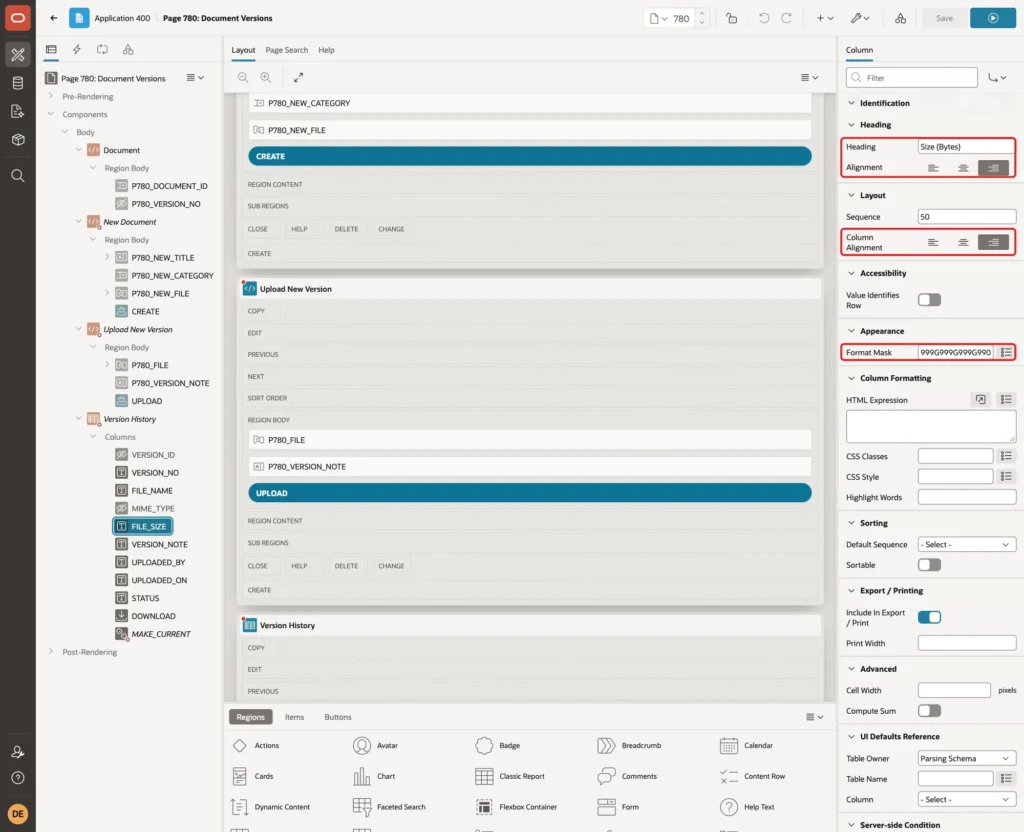1024x832 pixels.
Task: Click the back arrow in the header
Action: coord(54,18)
